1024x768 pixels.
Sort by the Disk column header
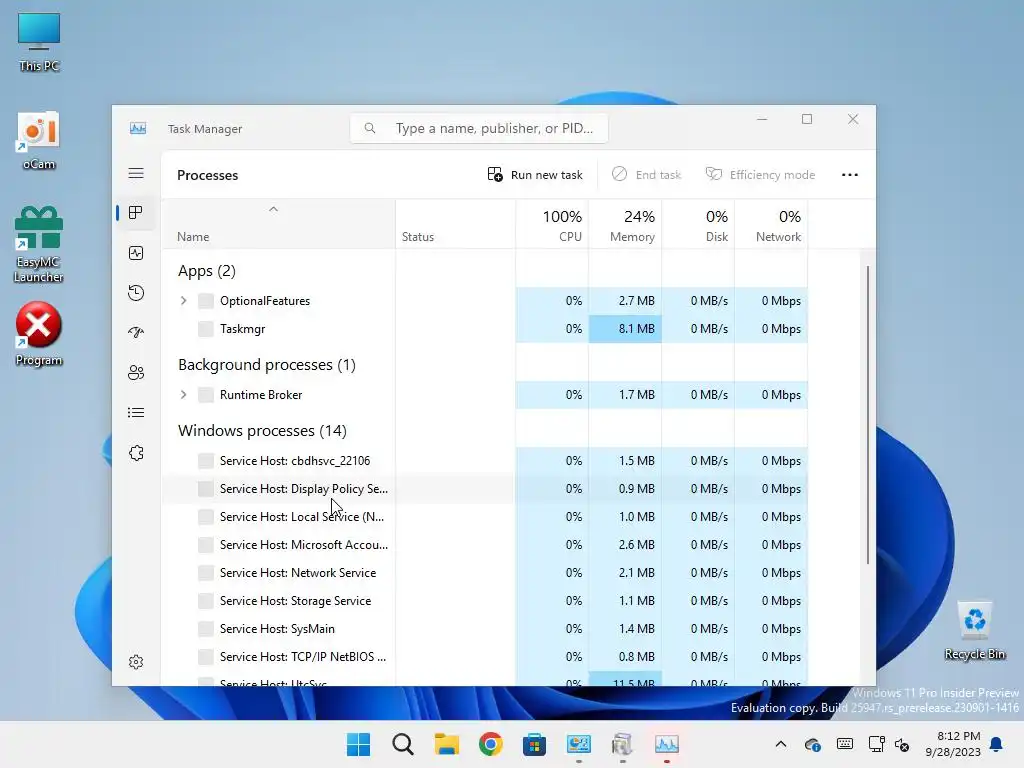698,225
